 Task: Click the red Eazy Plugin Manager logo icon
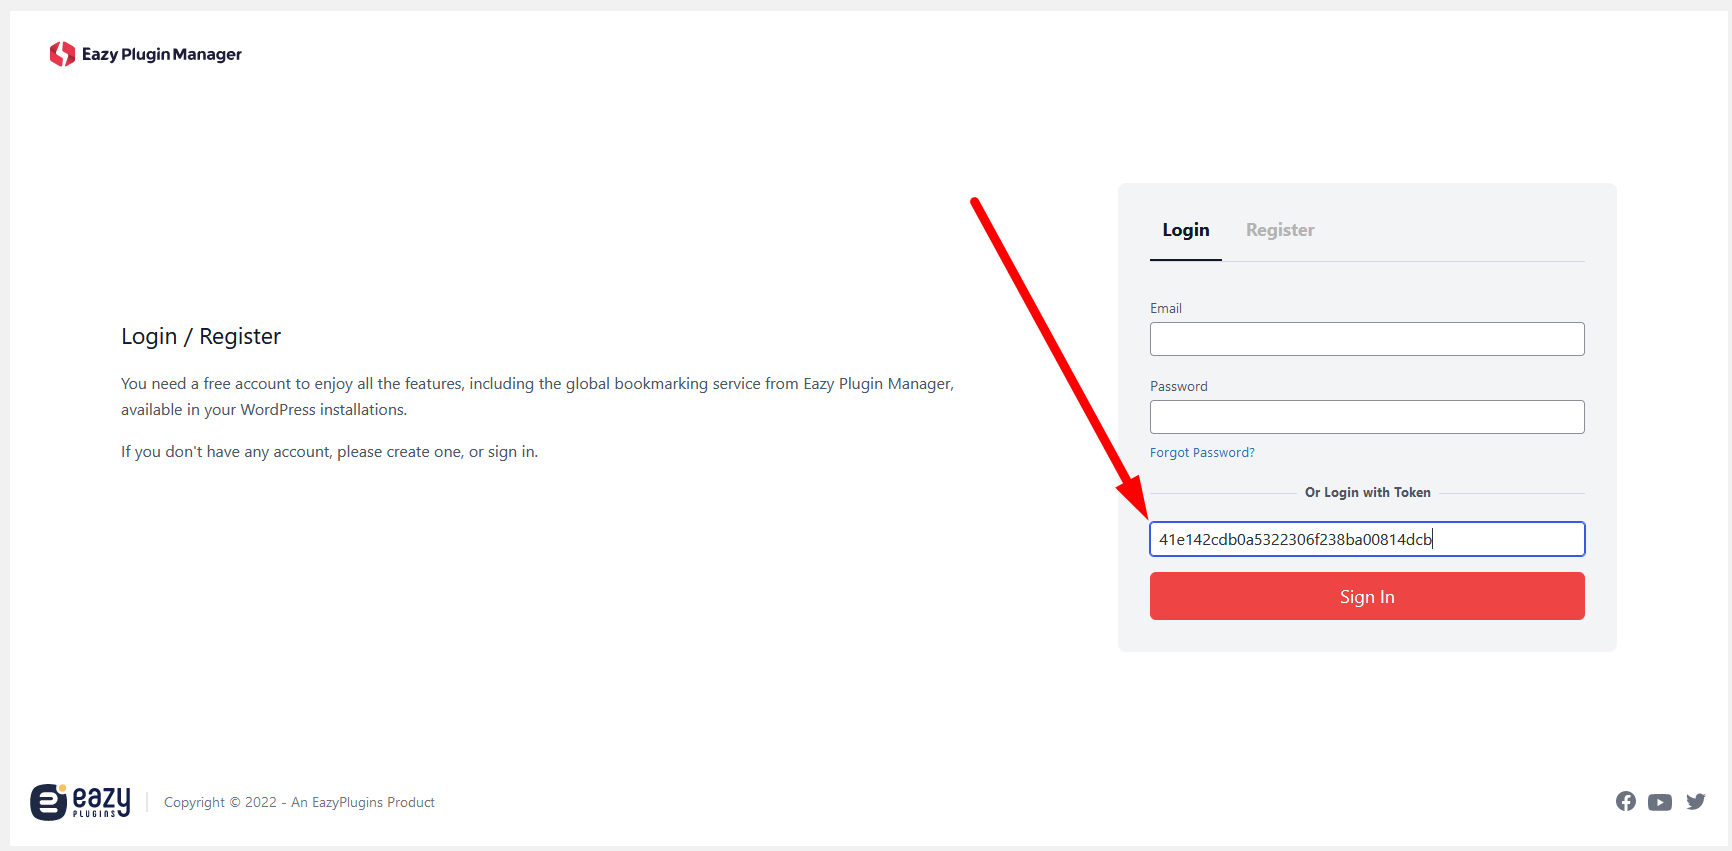tap(62, 54)
